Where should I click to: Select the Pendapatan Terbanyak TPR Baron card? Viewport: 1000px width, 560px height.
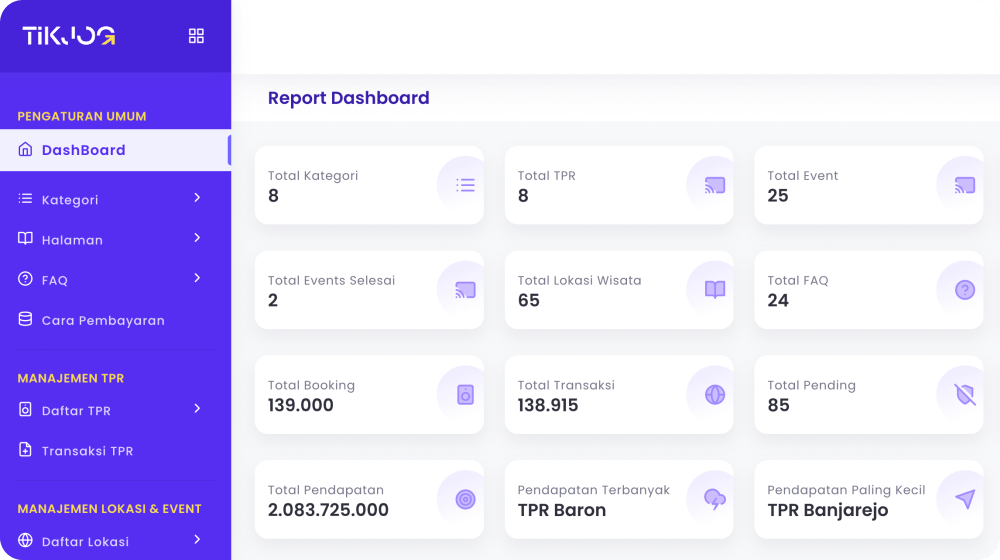(x=618, y=500)
